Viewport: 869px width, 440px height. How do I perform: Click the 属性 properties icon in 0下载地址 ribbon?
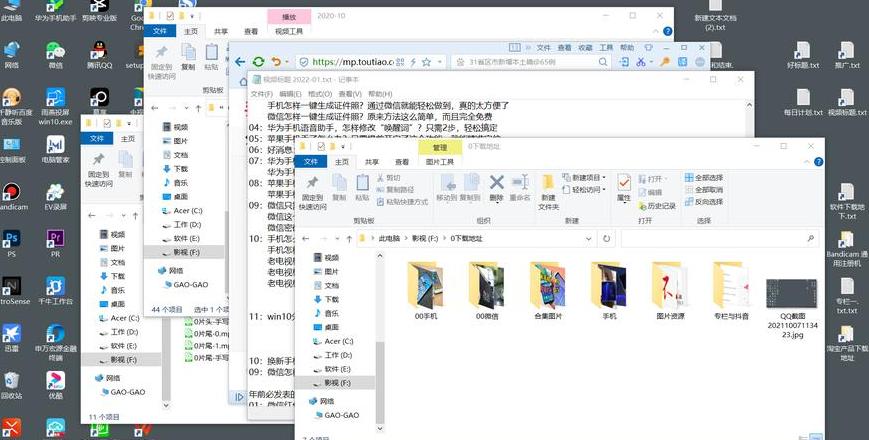(624, 182)
